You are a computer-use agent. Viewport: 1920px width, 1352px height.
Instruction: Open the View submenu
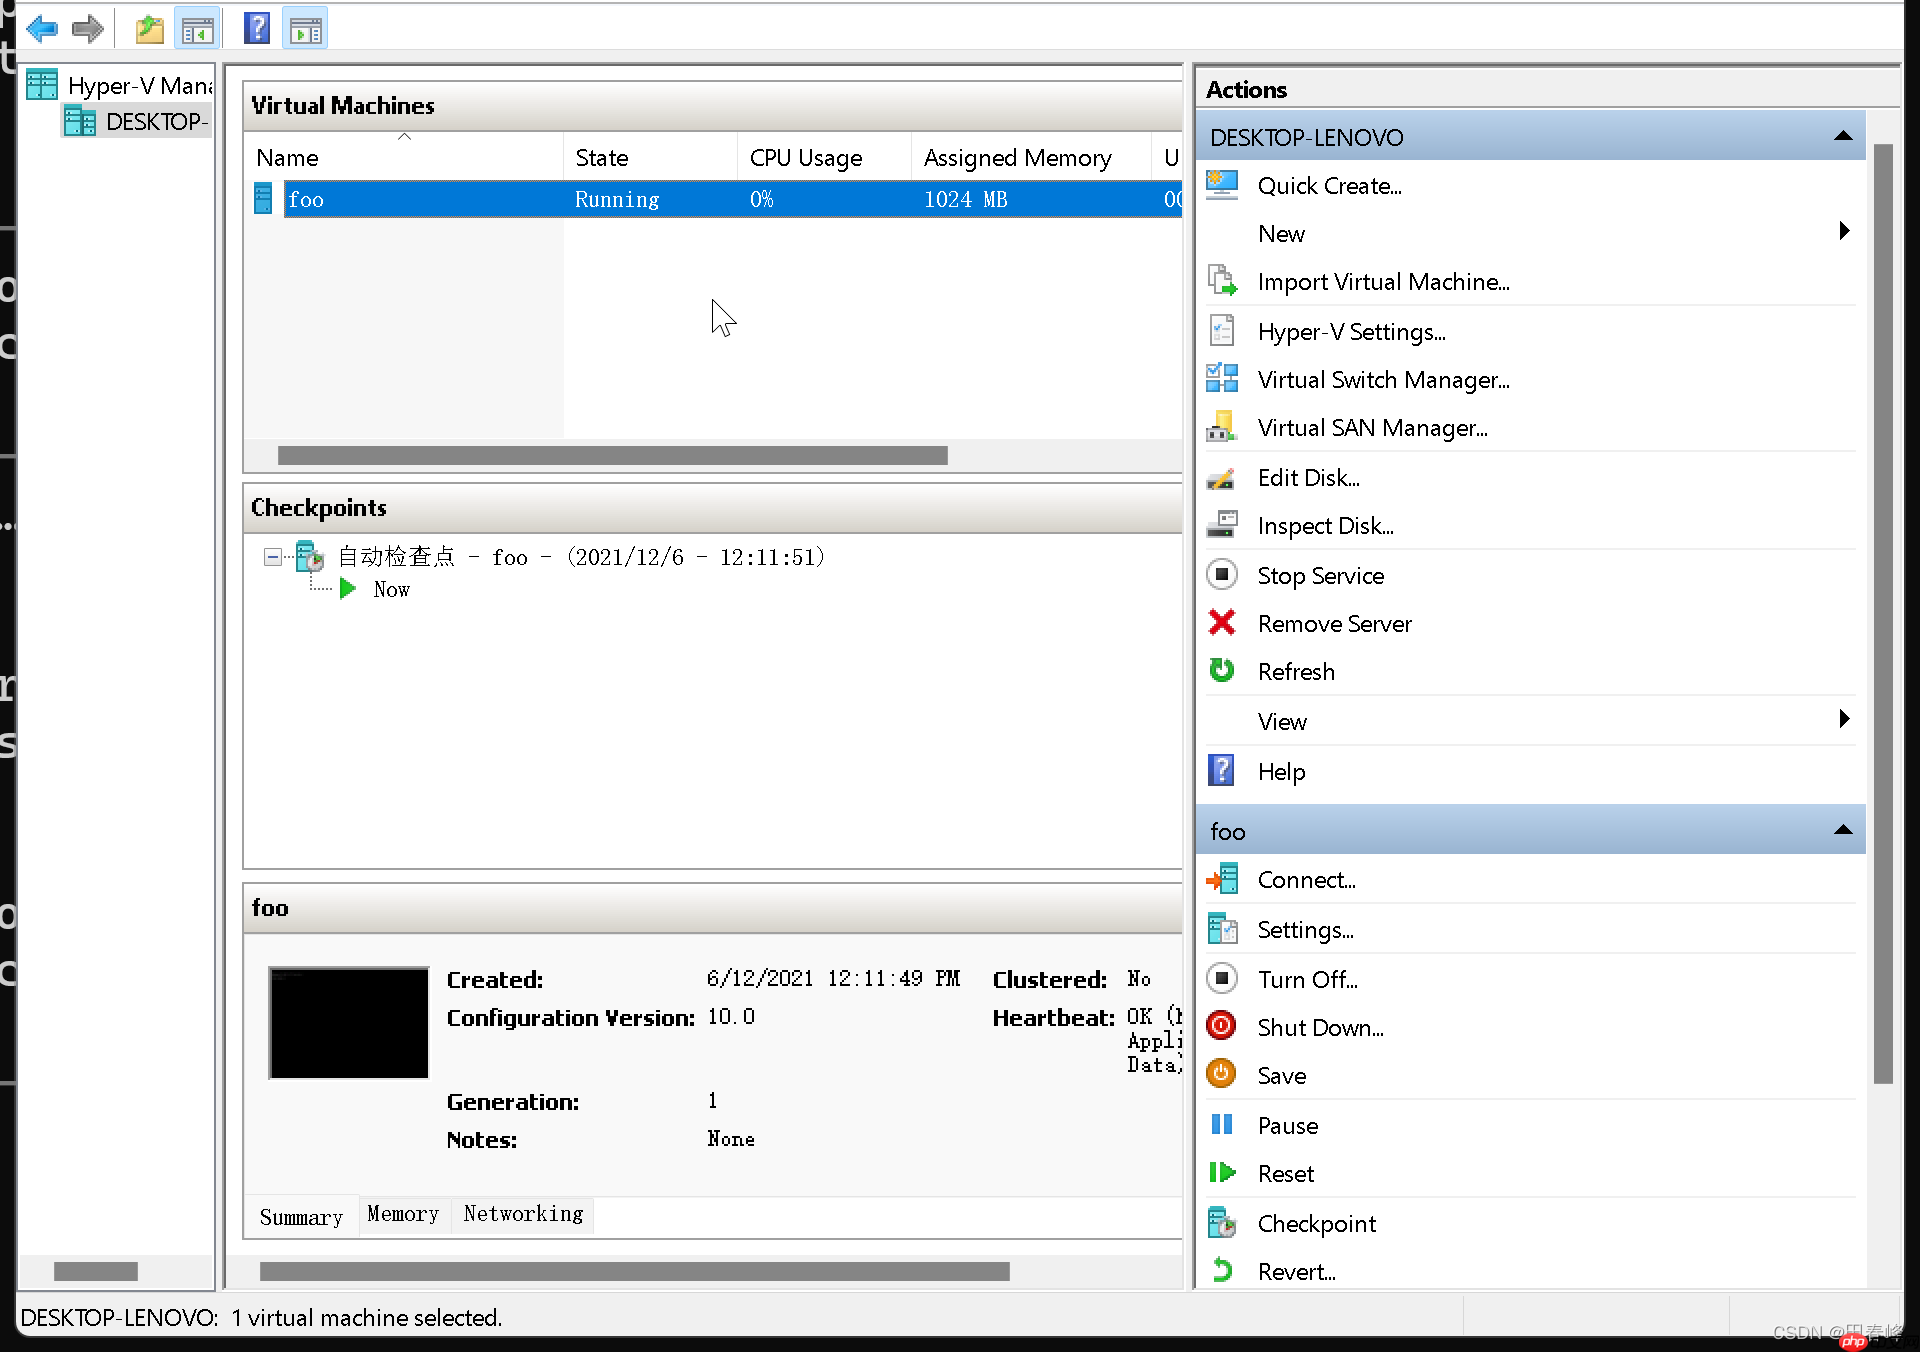coord(1282,721)
